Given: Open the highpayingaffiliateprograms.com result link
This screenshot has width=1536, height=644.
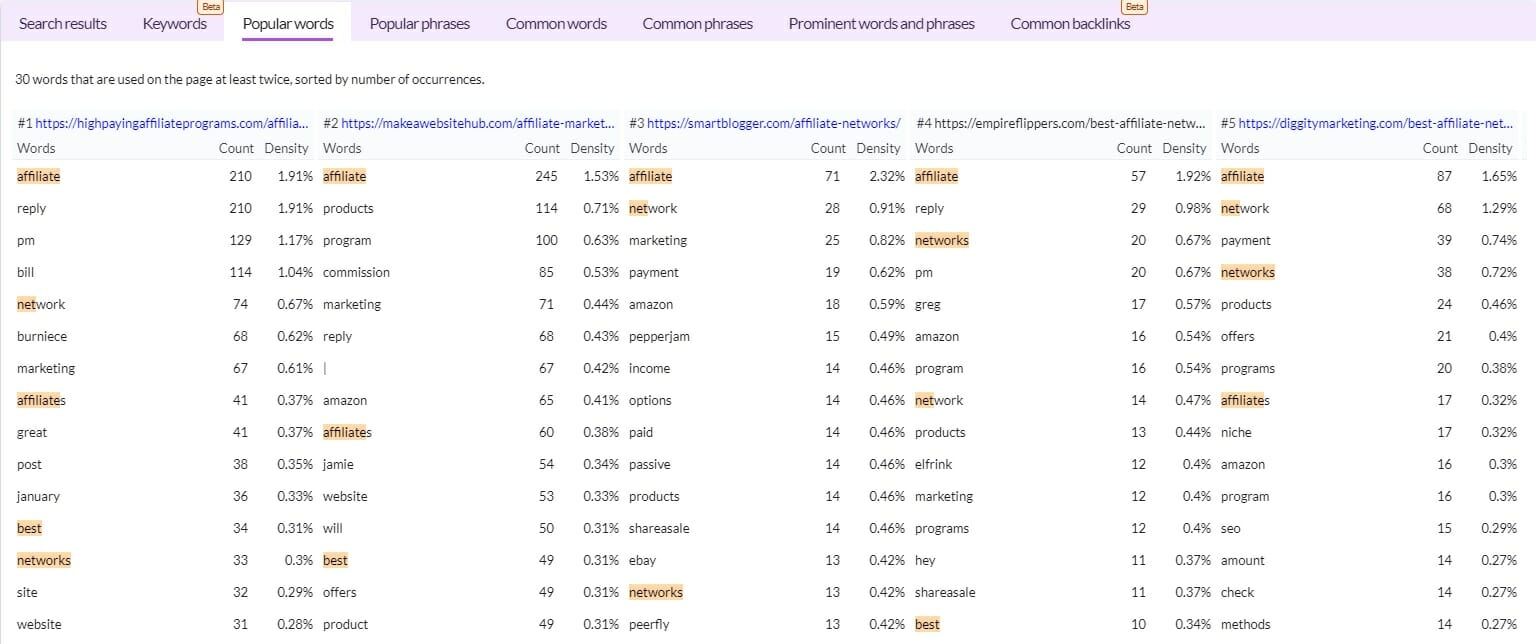Looking at the screenshot, I should [x=171, y=124].
